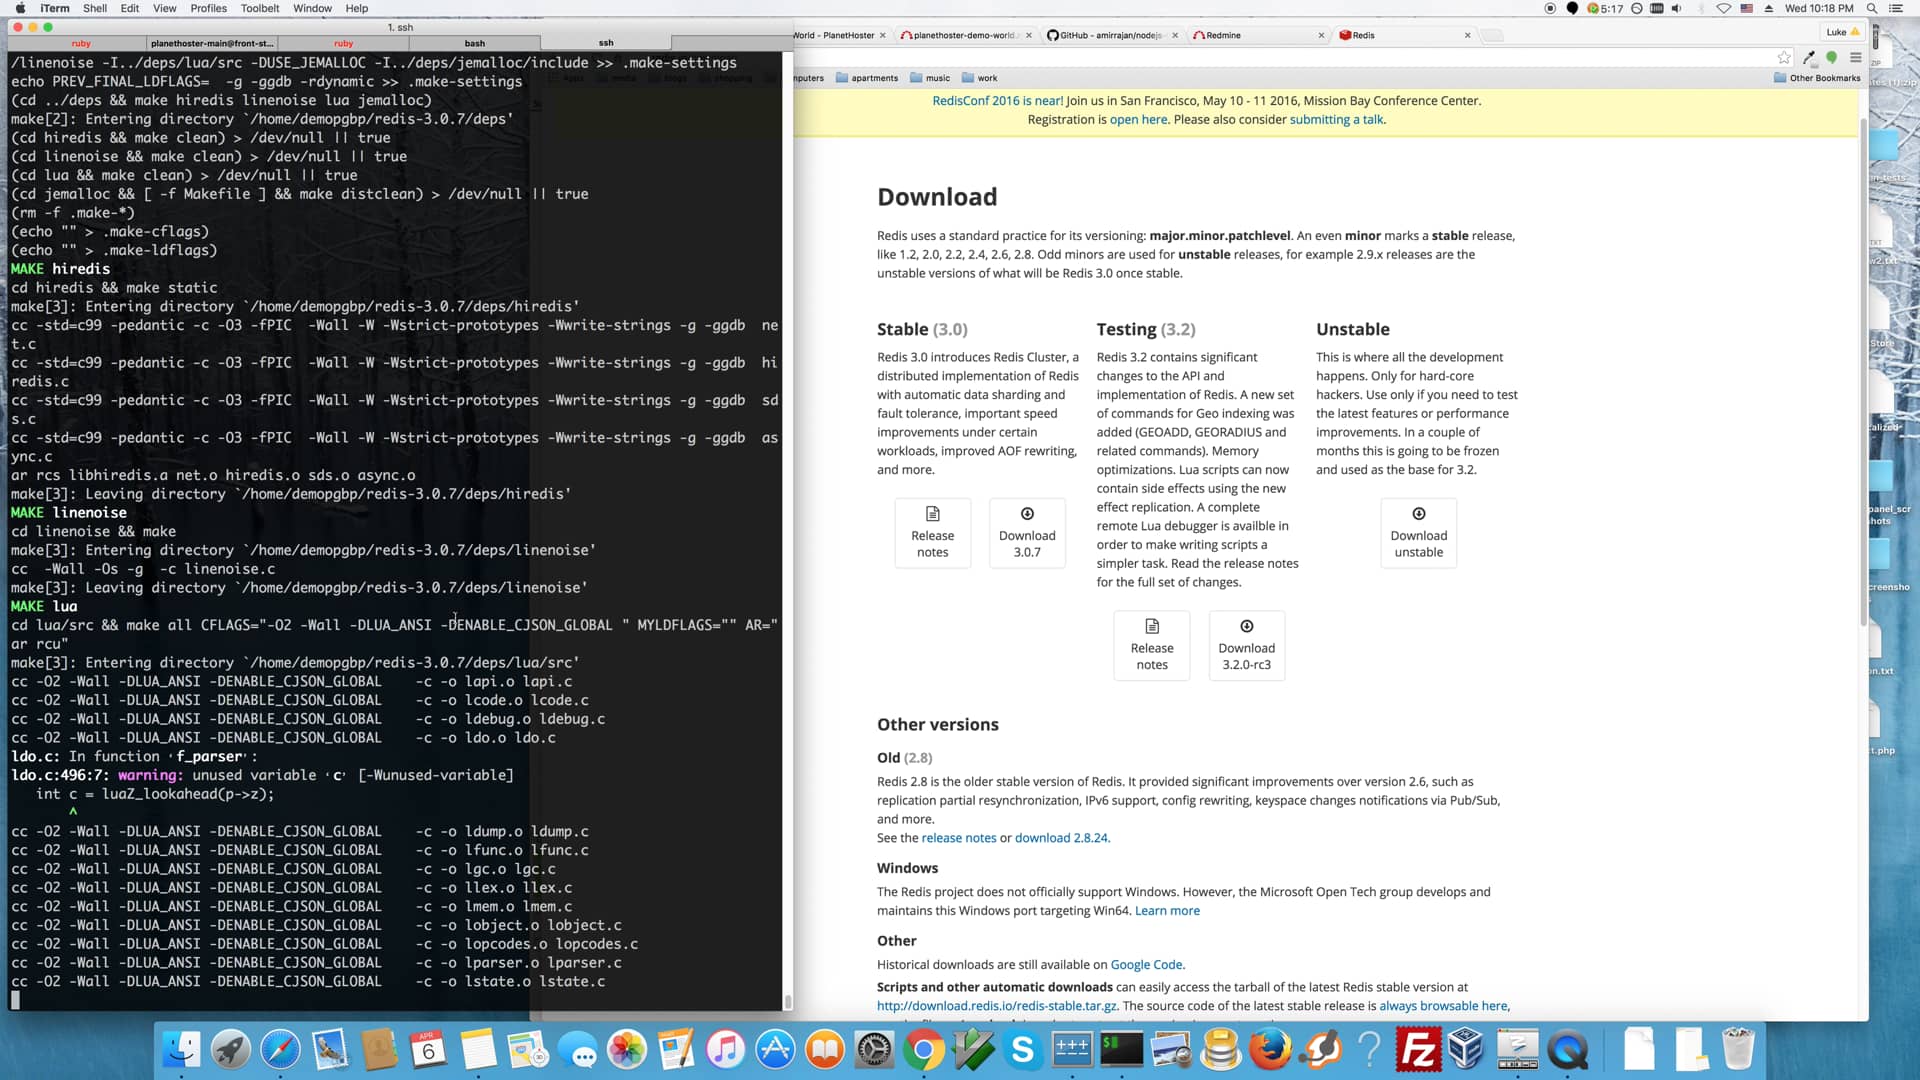1920x1080 pixels.
Task: Open iTerm Shell menu
Action: click(x=95, y=8)
